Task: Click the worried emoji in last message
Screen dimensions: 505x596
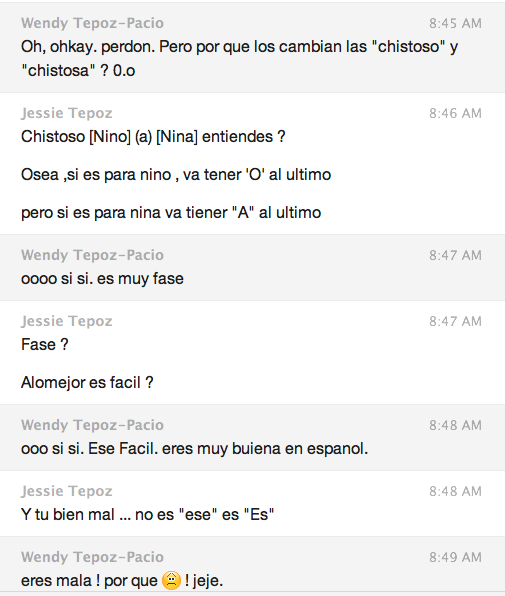Action: [171, 580]
